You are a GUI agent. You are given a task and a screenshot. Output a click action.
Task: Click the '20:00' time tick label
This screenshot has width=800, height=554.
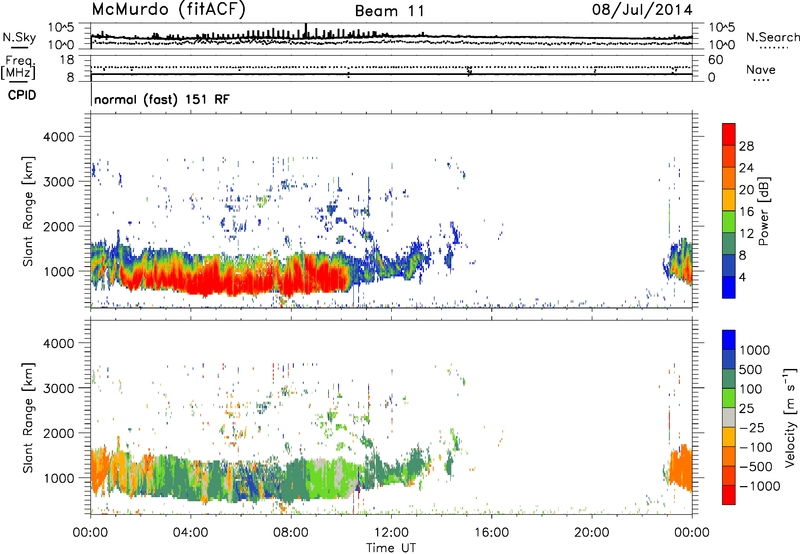(591, 533)
